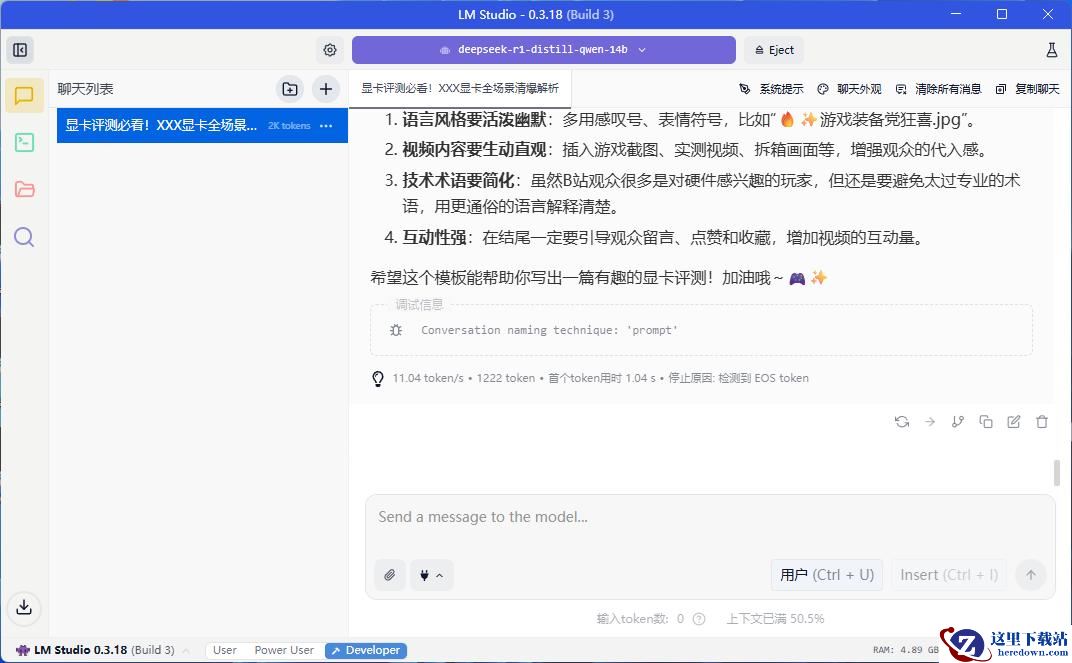The width and height of the screenshot is (1072, 663).
Task: Switch role with 用户 (Ctrl + U) button
Action: coord(827,575)
